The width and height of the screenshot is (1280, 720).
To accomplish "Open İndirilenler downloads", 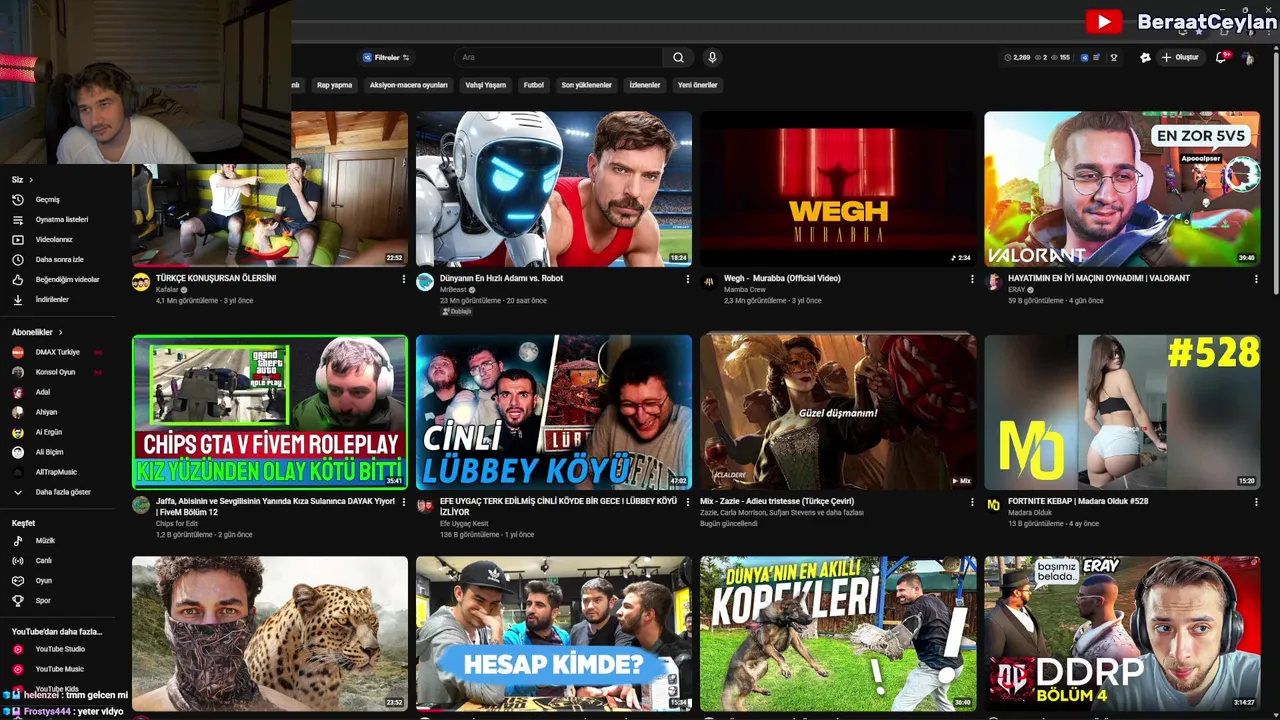I will (x=52, y=299).
